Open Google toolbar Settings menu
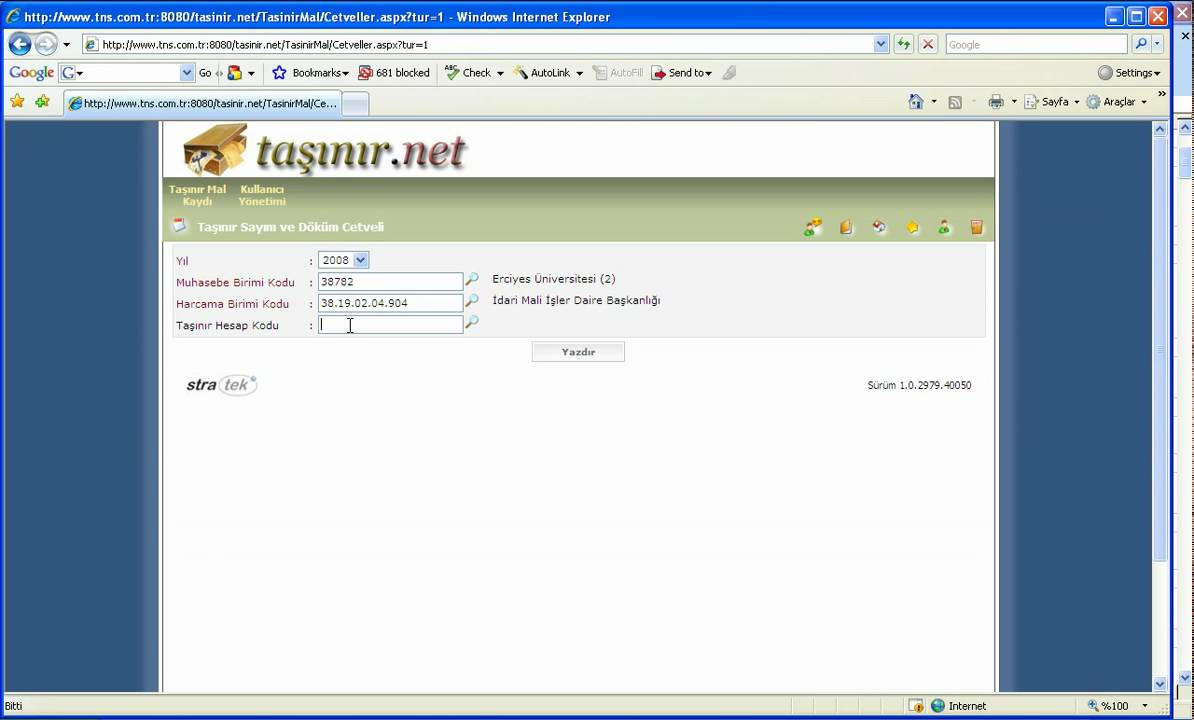Image resolution: width=1194 pixels, height=720 pixels. tap(1129, 73)
